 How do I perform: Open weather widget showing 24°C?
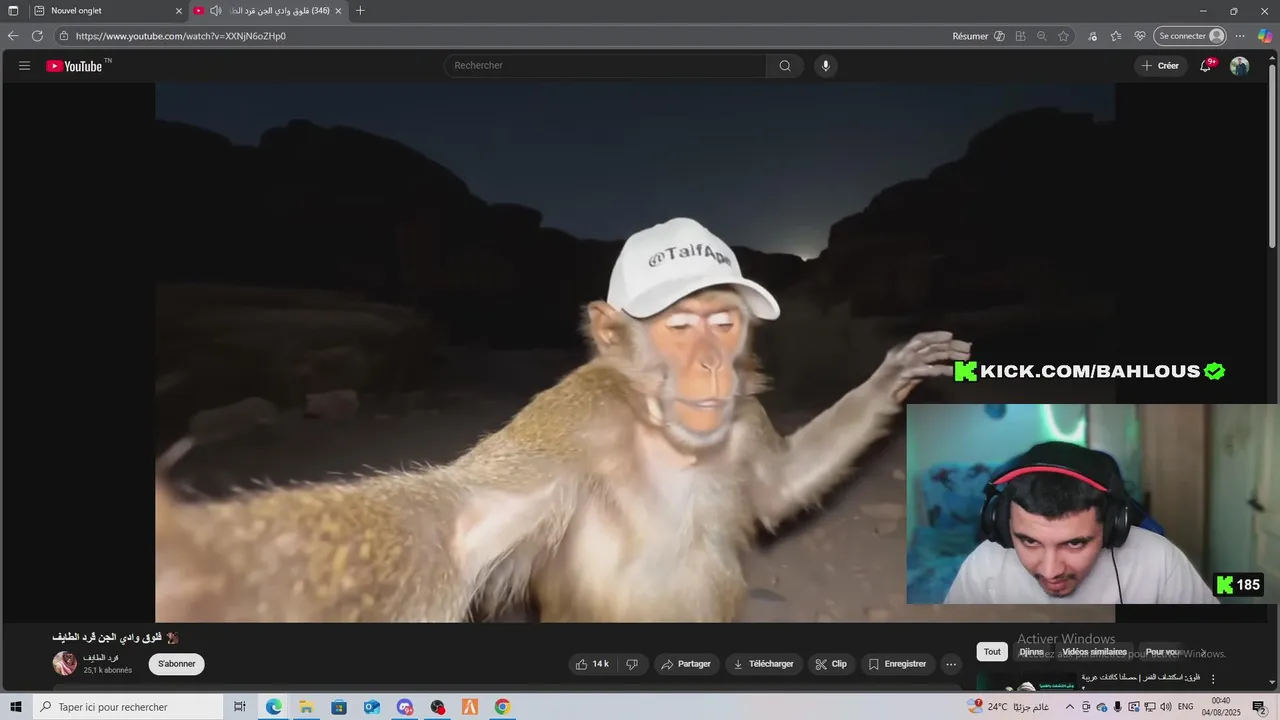click(x=1010, y=707)
